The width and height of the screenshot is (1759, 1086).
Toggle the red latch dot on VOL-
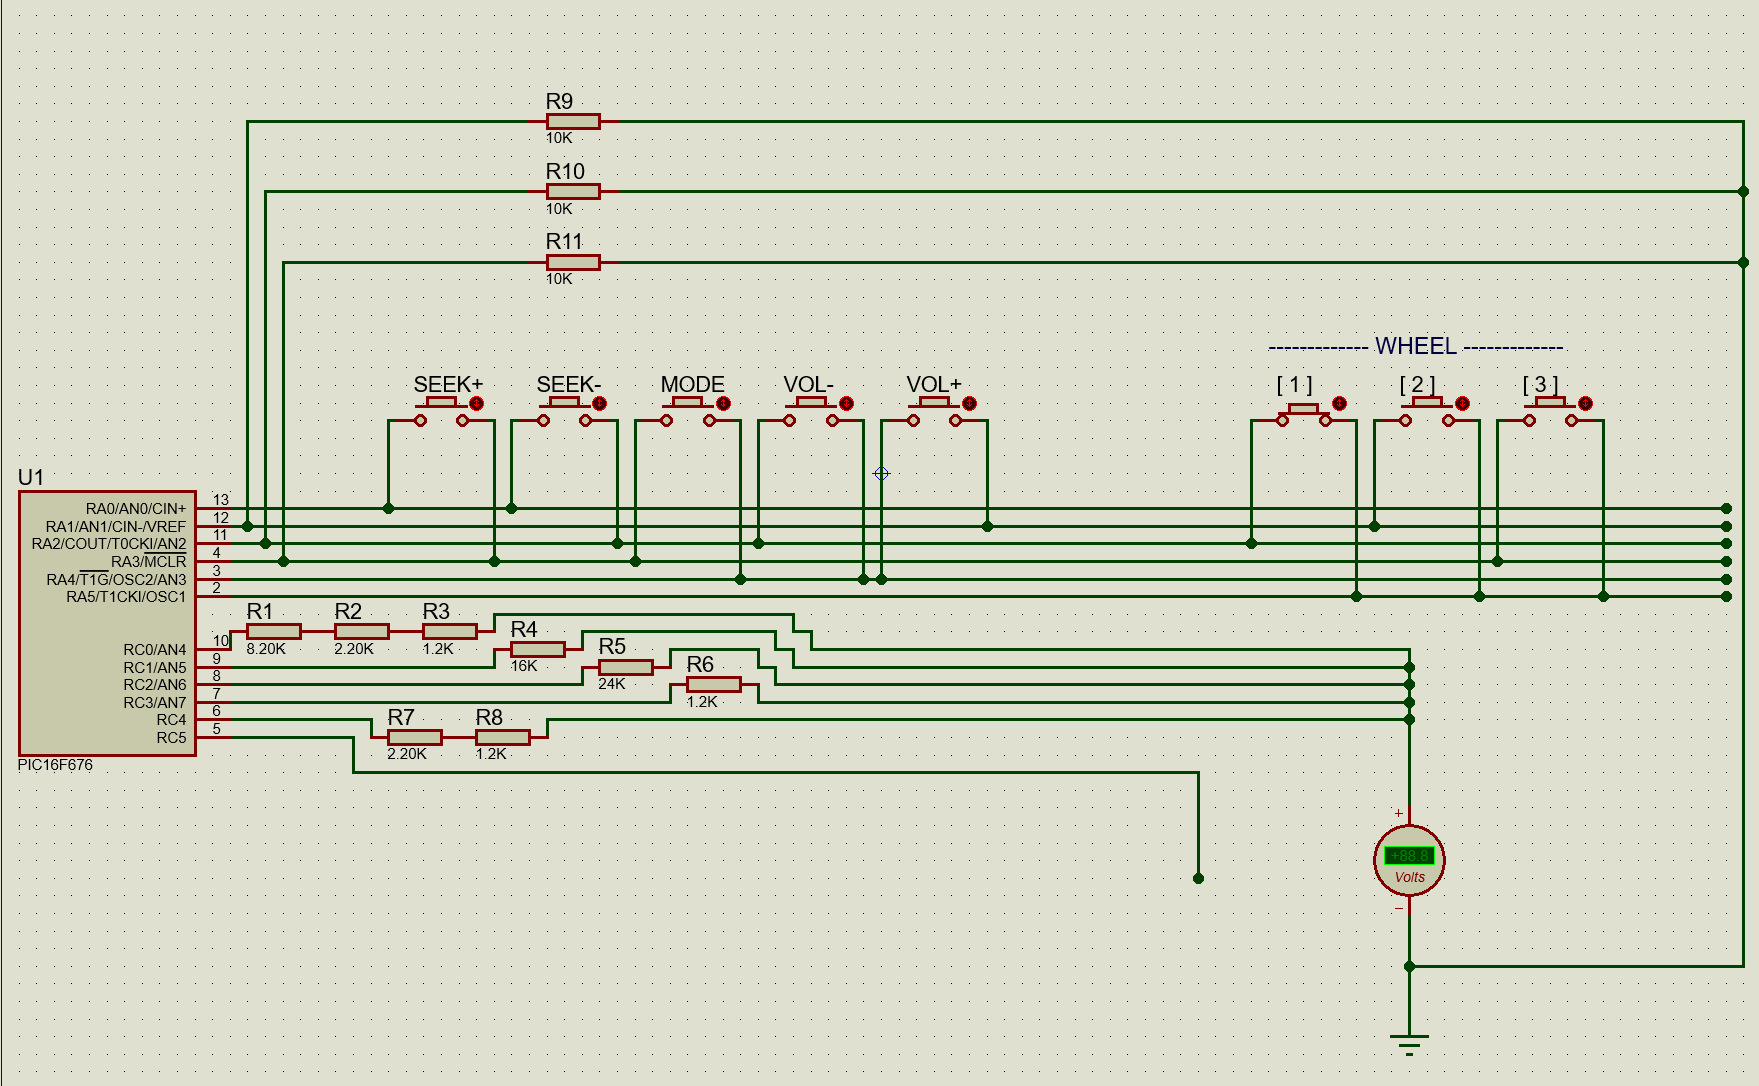847,403
